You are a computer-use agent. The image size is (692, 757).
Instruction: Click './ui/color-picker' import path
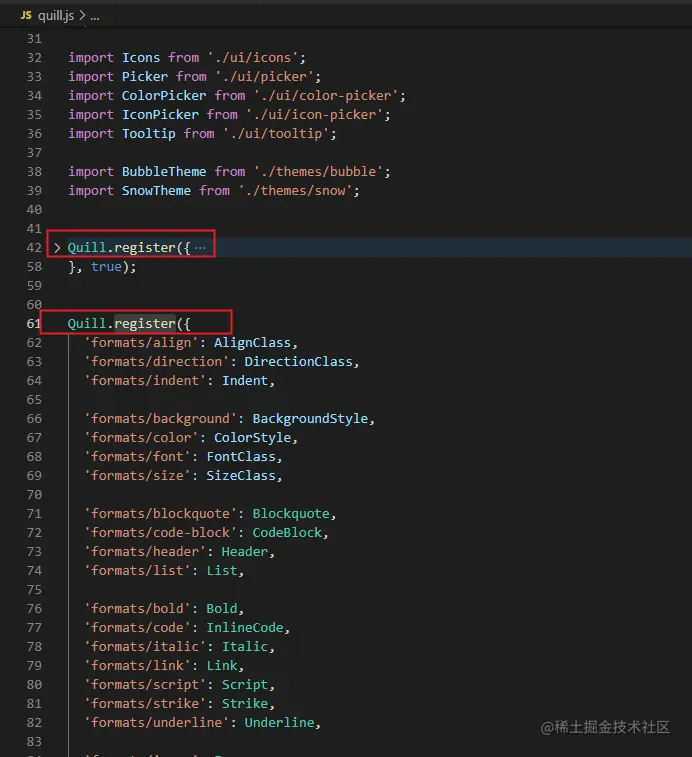[326, 96]
